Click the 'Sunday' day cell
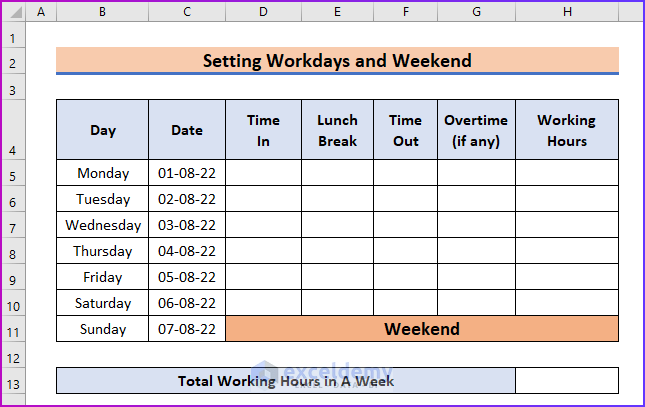 click(103, 329)
